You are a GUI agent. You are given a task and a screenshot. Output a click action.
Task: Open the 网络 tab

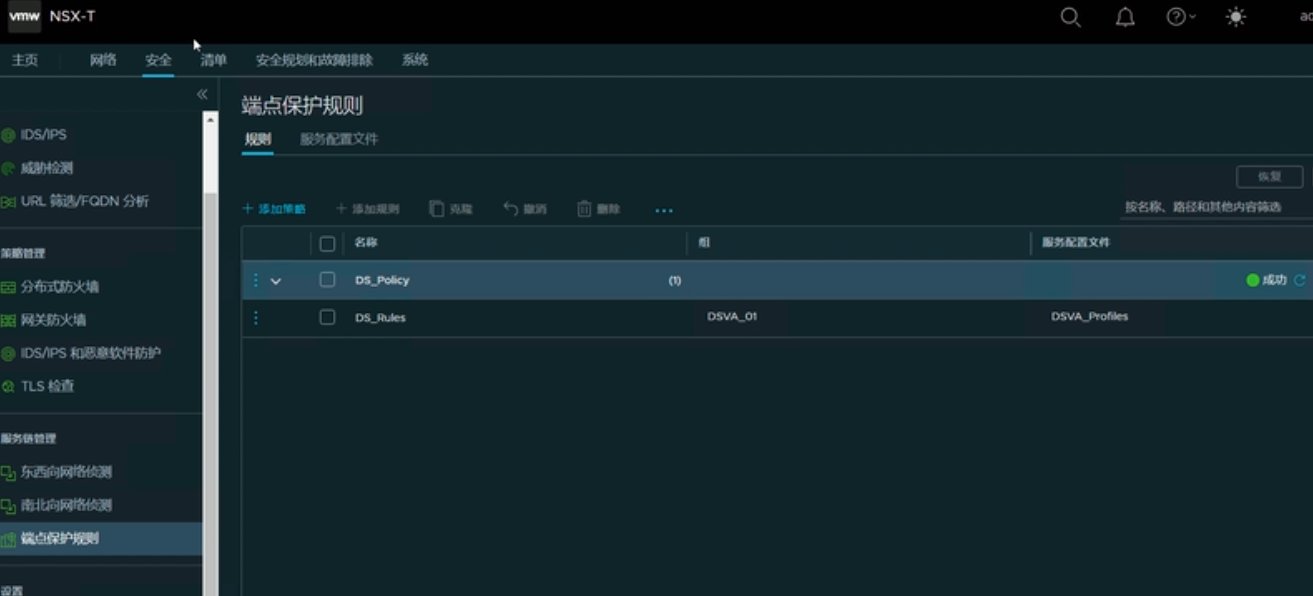pos(103,60)
